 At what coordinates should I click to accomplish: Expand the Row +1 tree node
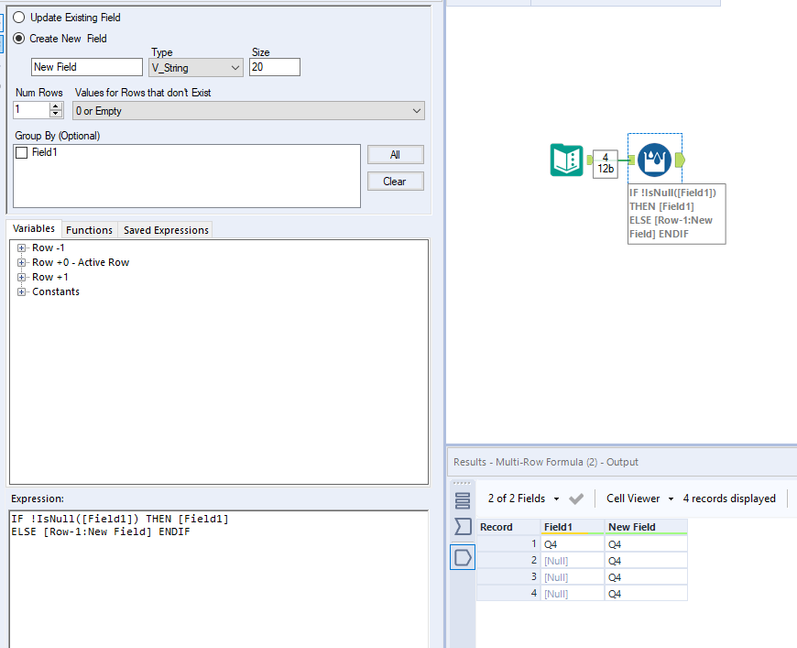[21, 277]
